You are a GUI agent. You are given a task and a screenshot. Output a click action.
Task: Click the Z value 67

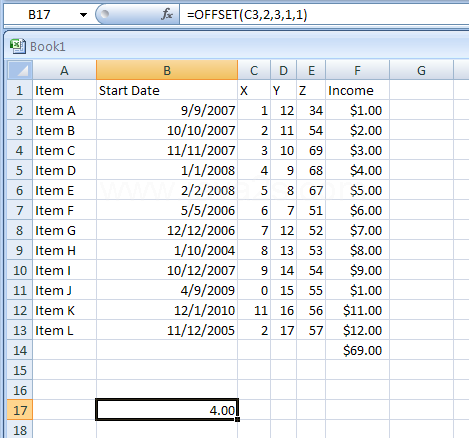311,190
